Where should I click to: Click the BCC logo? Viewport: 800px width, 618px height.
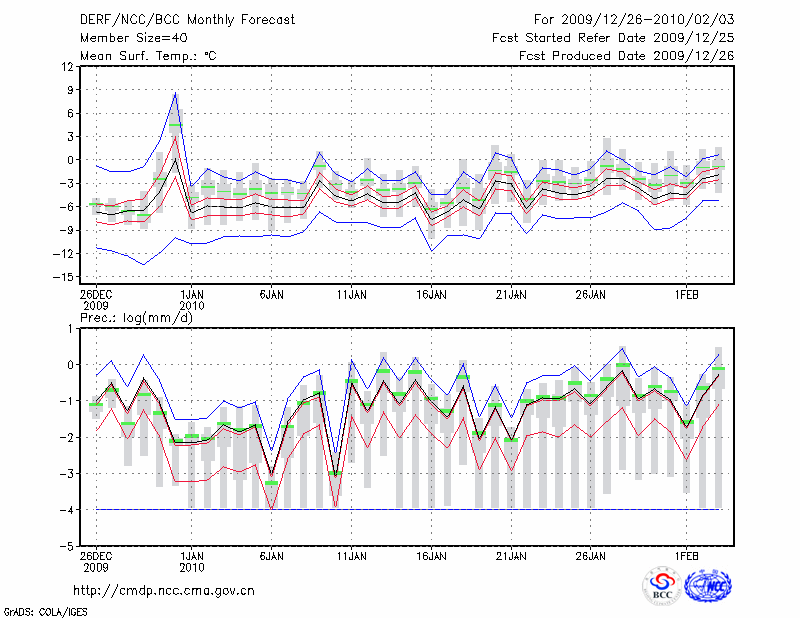pyautogui.click(x=662, y=588)
